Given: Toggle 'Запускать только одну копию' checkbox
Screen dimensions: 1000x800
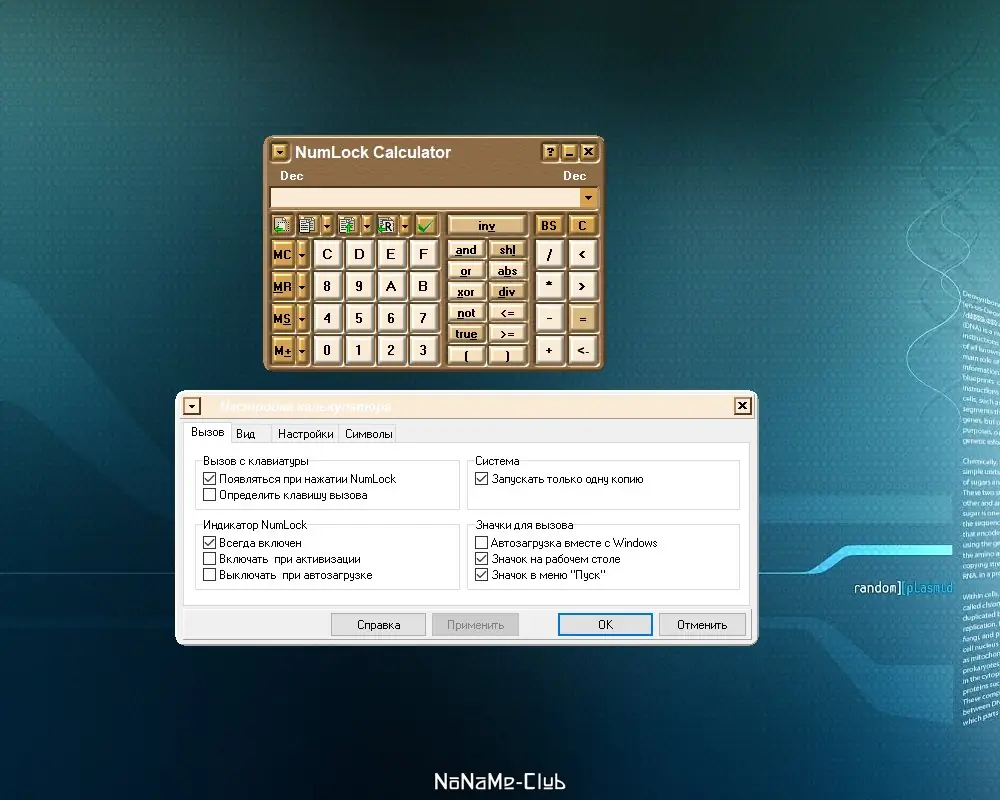Looking at the screenshot, I should pos(482,478).
